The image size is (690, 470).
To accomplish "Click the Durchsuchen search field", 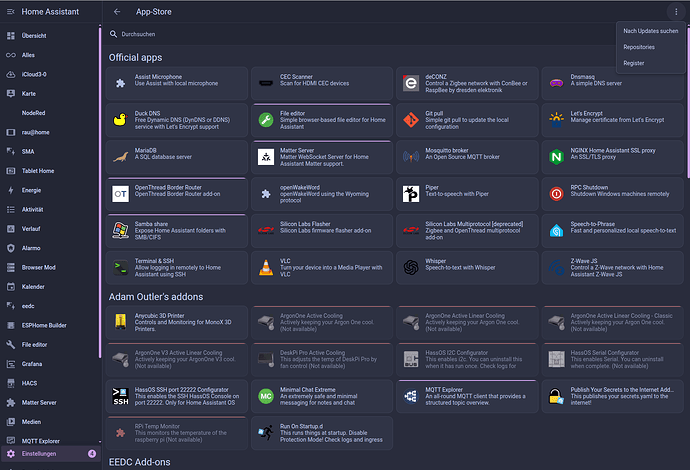I will [x=361, y=34].
